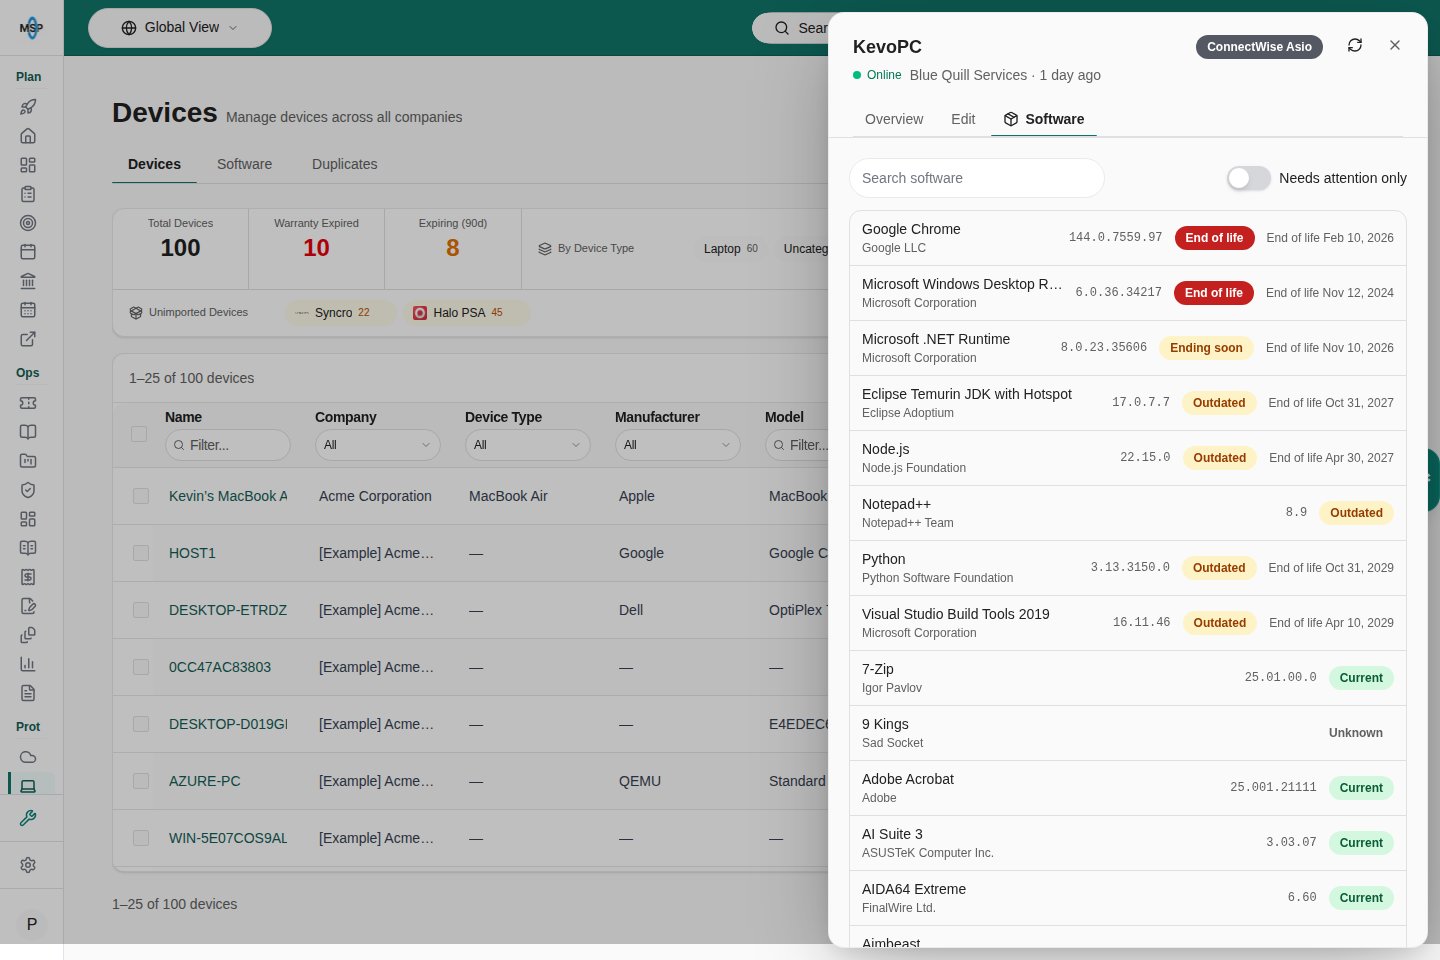Open the dollar receipt sidebar icon

pyautogui.click(x=28, y=577)
